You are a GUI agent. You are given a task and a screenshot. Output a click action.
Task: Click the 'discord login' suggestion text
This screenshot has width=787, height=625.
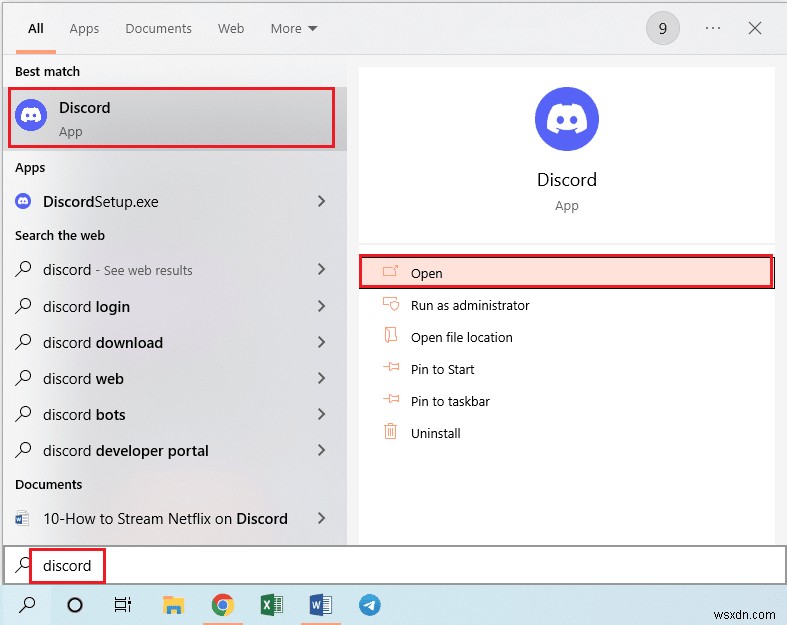(x=86, y=306)
